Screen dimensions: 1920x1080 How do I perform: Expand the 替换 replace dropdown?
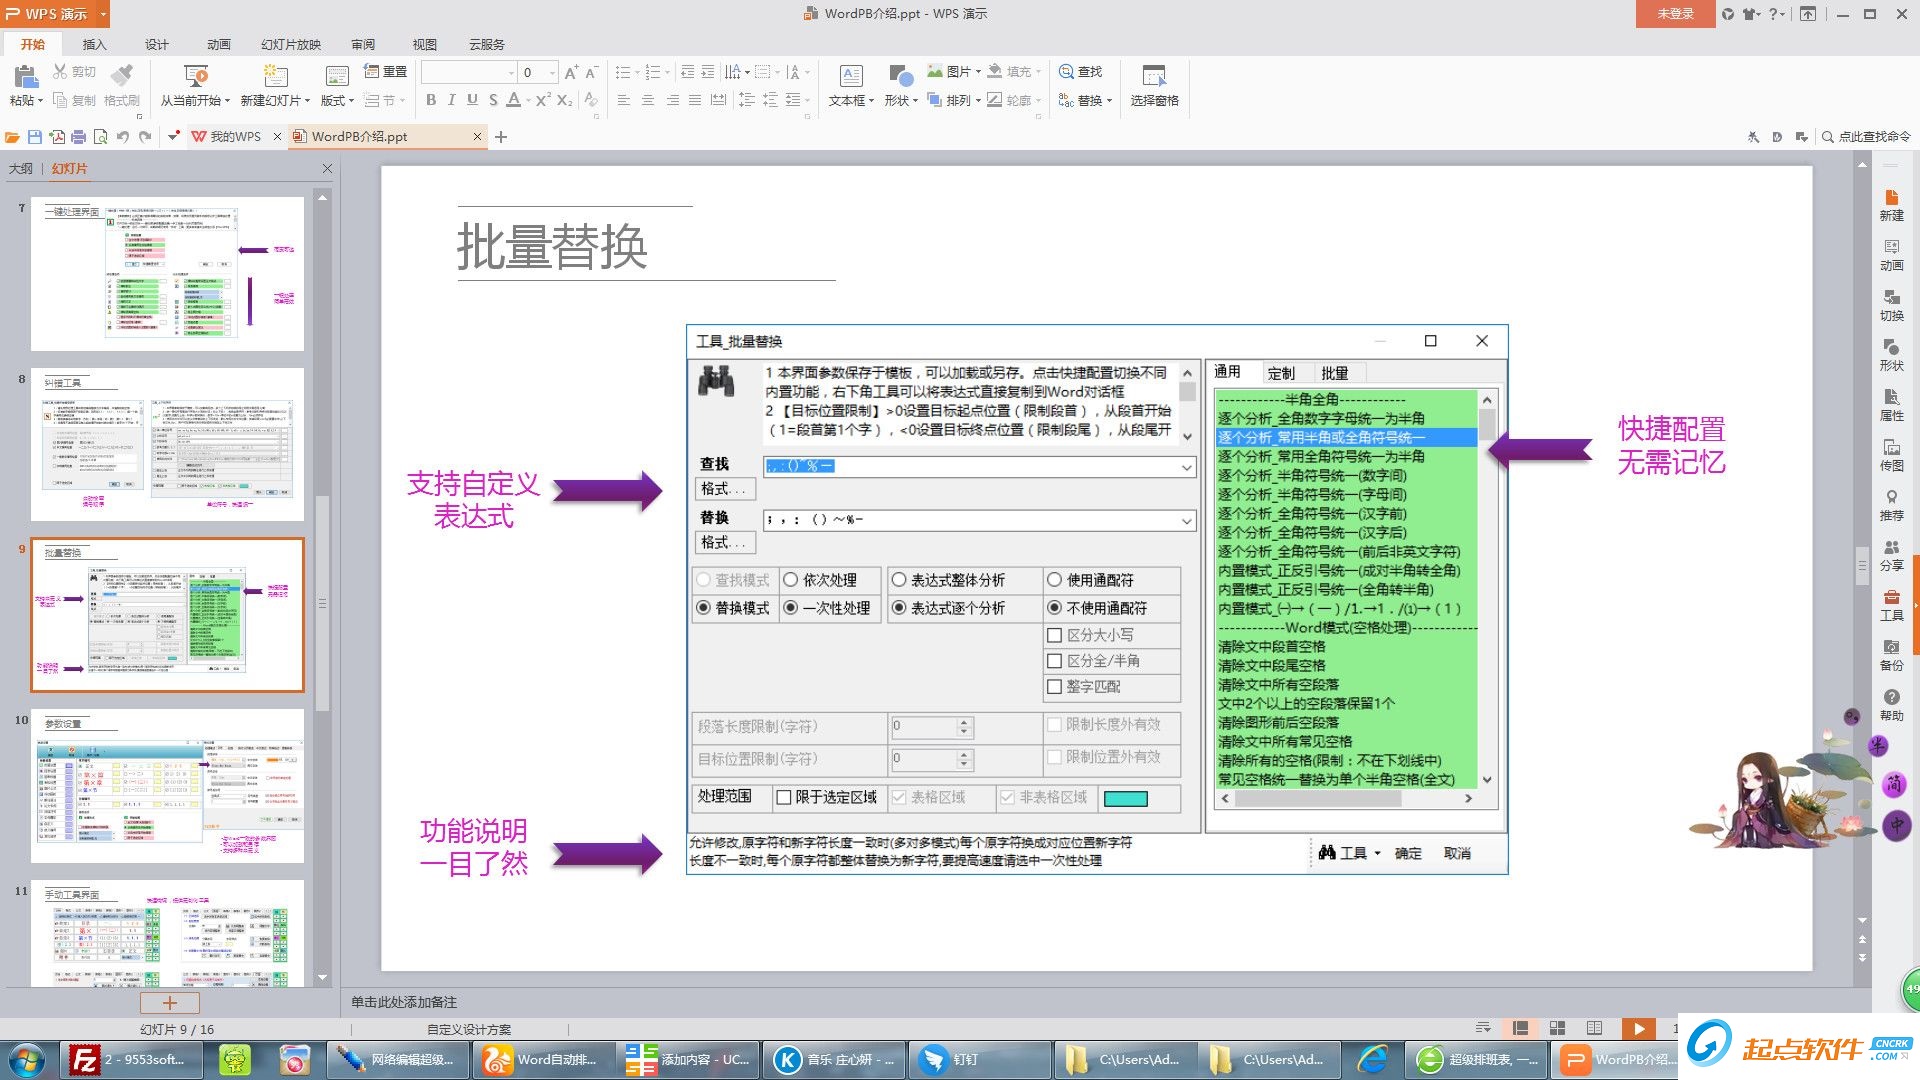(1109, 100)
